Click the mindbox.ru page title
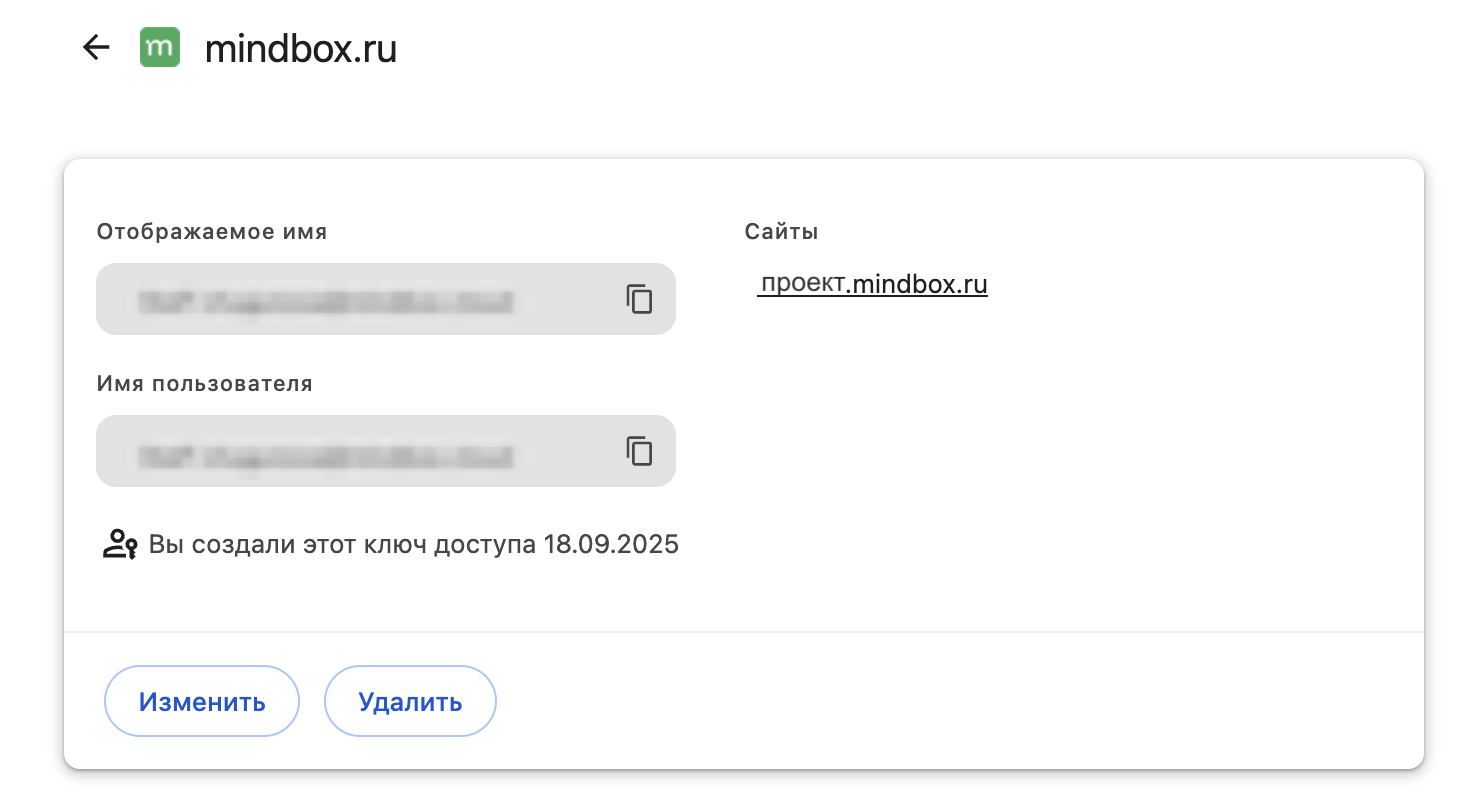The width and height of the screenshot is (1474, 812). [x=298, y=47]
